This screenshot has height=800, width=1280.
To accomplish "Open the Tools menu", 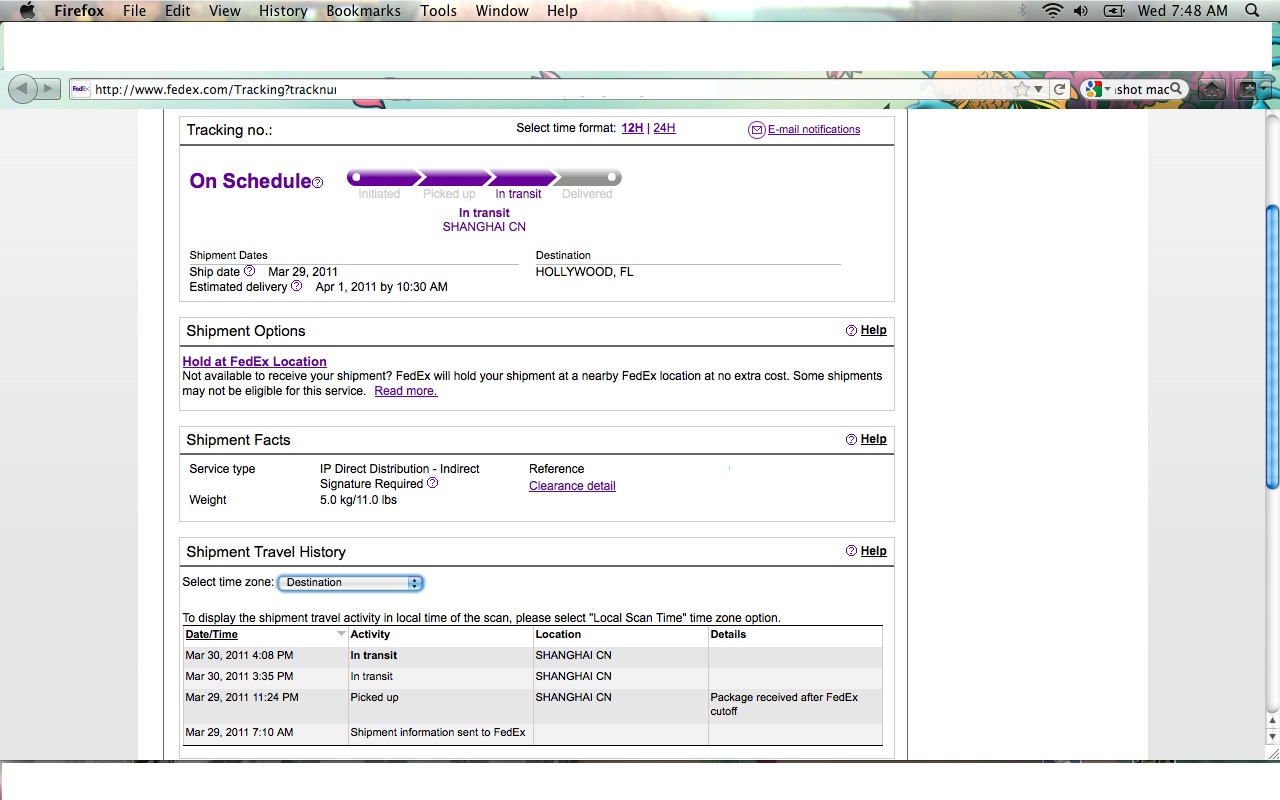I will (x=438, y=11).
